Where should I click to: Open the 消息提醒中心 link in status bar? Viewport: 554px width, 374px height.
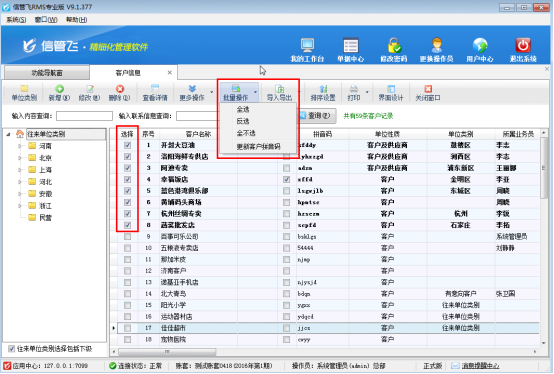point(480,366)
